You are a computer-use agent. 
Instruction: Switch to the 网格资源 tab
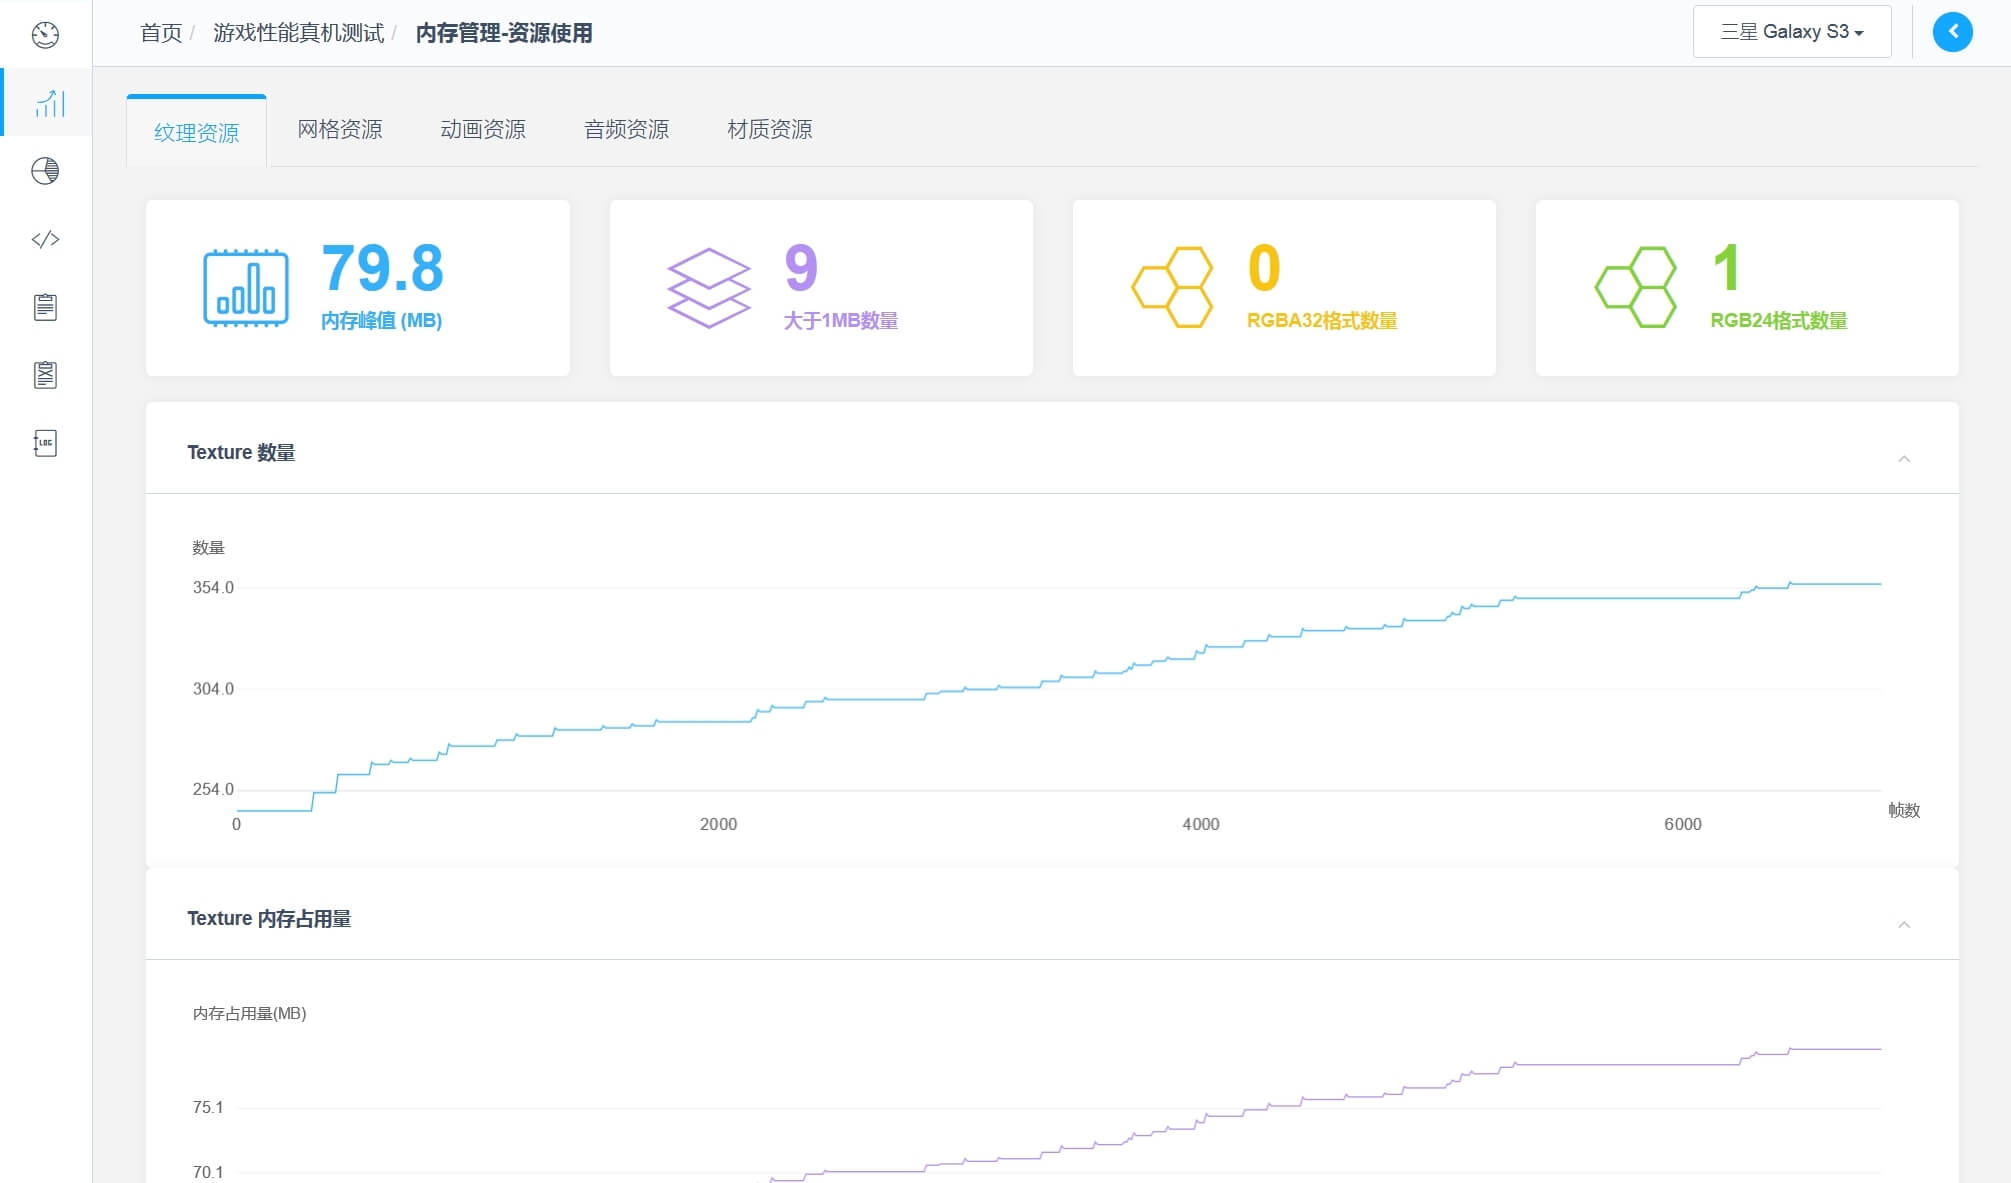click(x=339, y=130)
